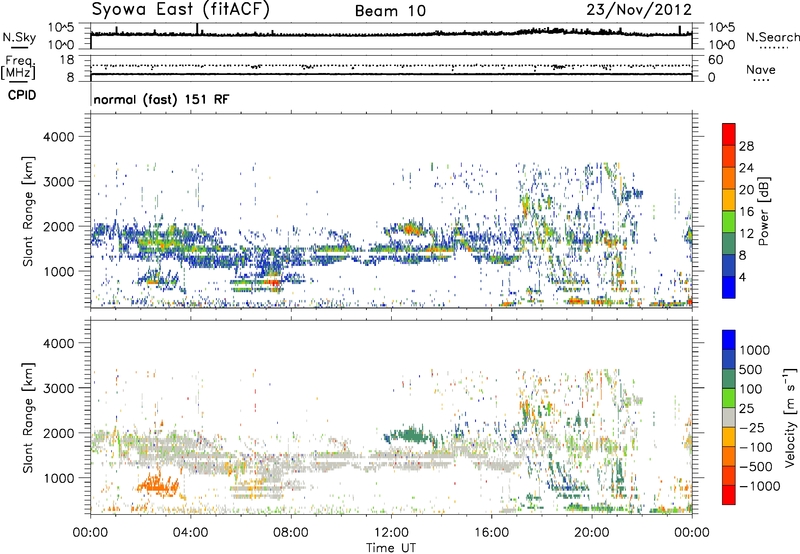Click the red high-power echo near 07:20
This screenshot has height=554, width=800.
click(x=273, y=282)
